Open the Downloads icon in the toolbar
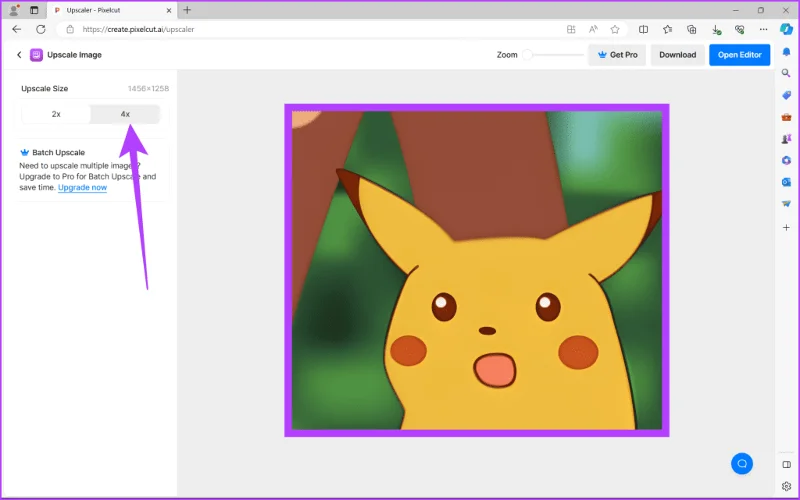800x500 pixels. (x=716, y=30)
